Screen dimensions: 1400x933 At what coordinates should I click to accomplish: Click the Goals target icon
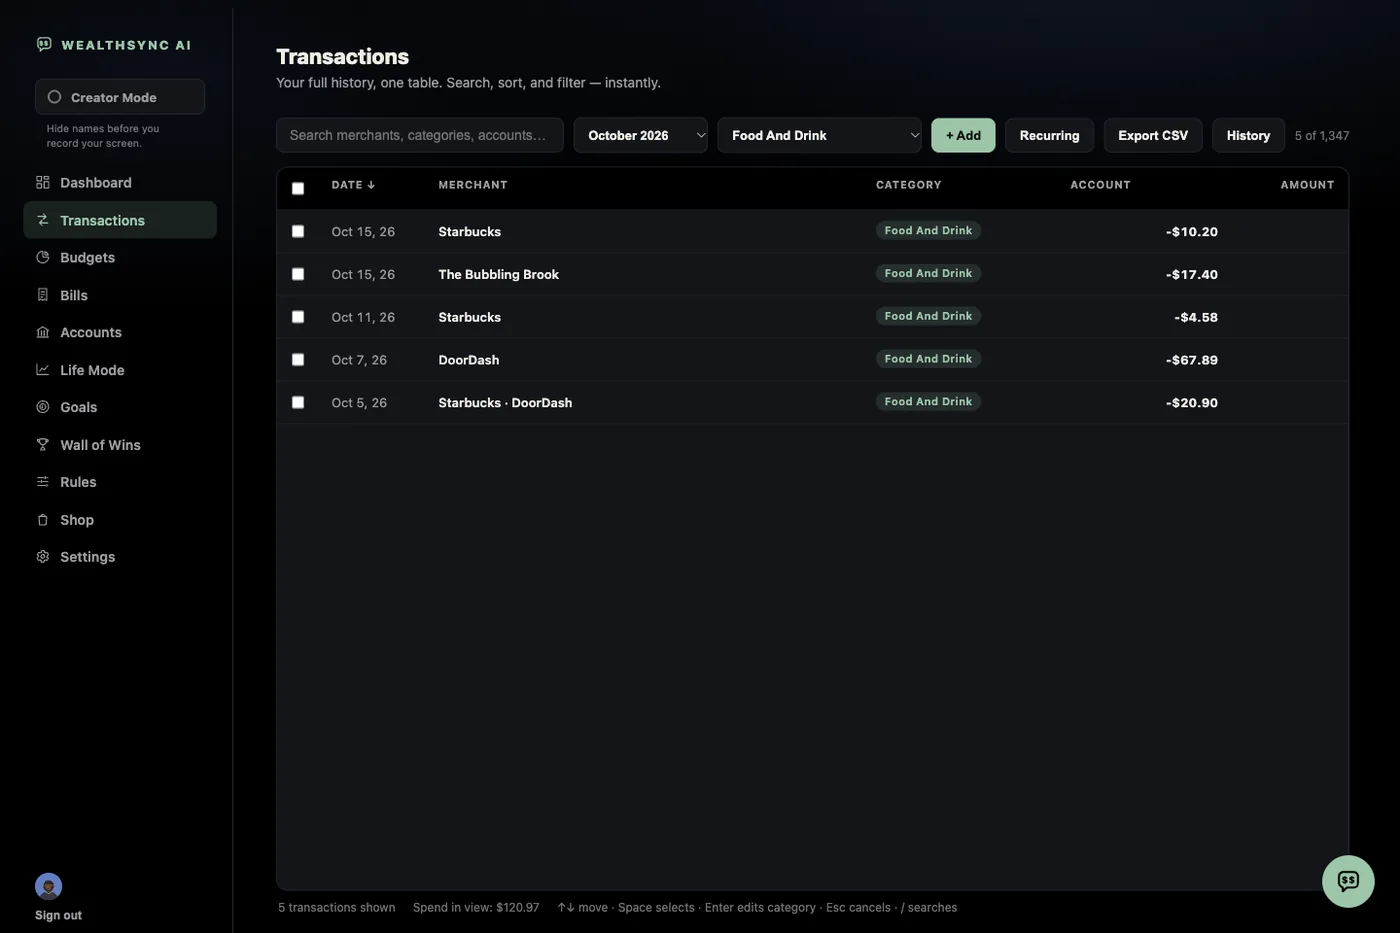[43, 407]
